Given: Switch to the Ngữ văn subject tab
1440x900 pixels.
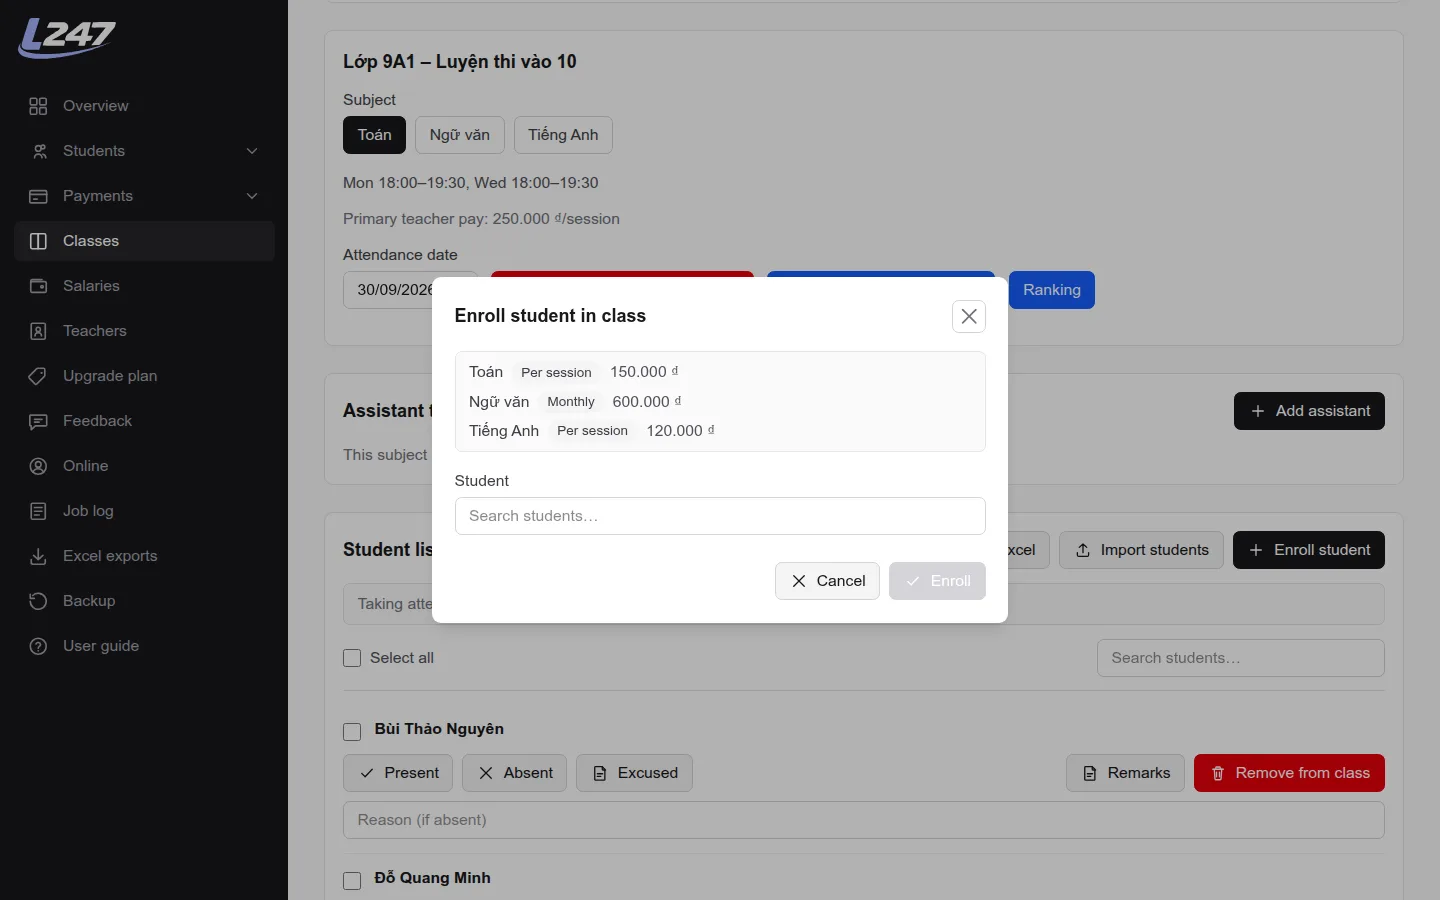Looking at the screenshot, I should pos(460,135).
